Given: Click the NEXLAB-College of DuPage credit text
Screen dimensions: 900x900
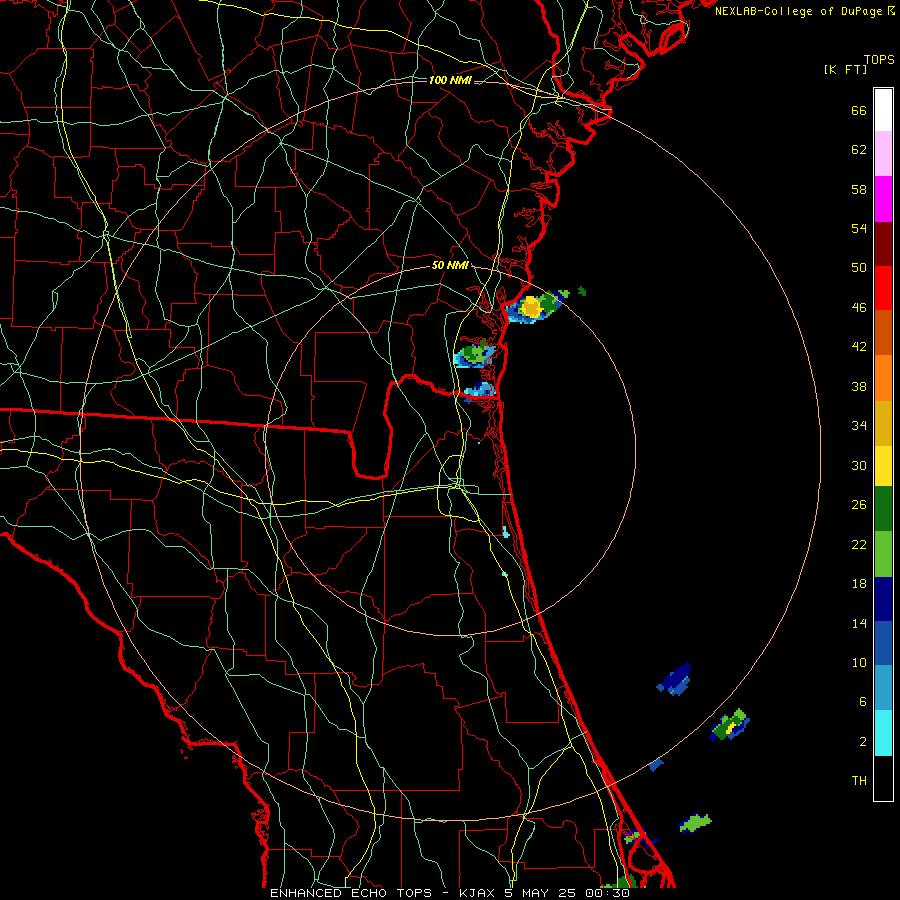Looking at the screenshot, I should [804, 11].
